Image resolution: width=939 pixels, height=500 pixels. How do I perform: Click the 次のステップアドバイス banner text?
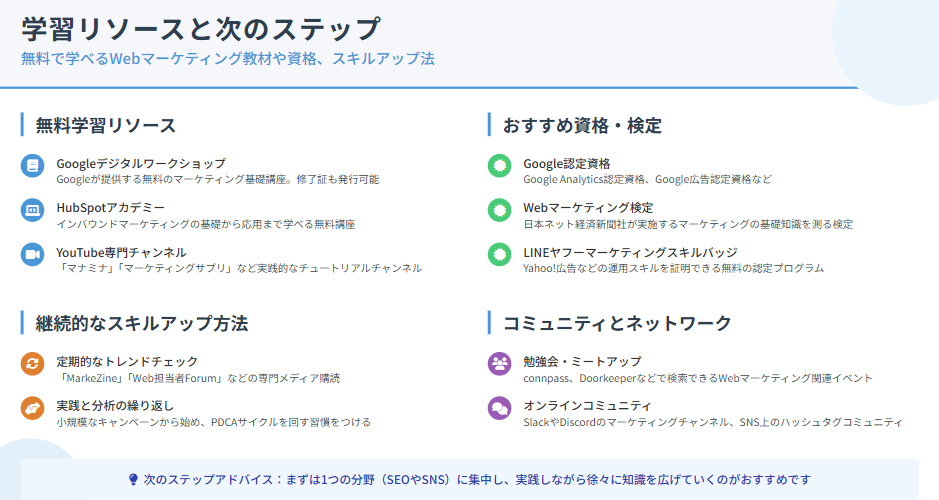click(476, 480)
